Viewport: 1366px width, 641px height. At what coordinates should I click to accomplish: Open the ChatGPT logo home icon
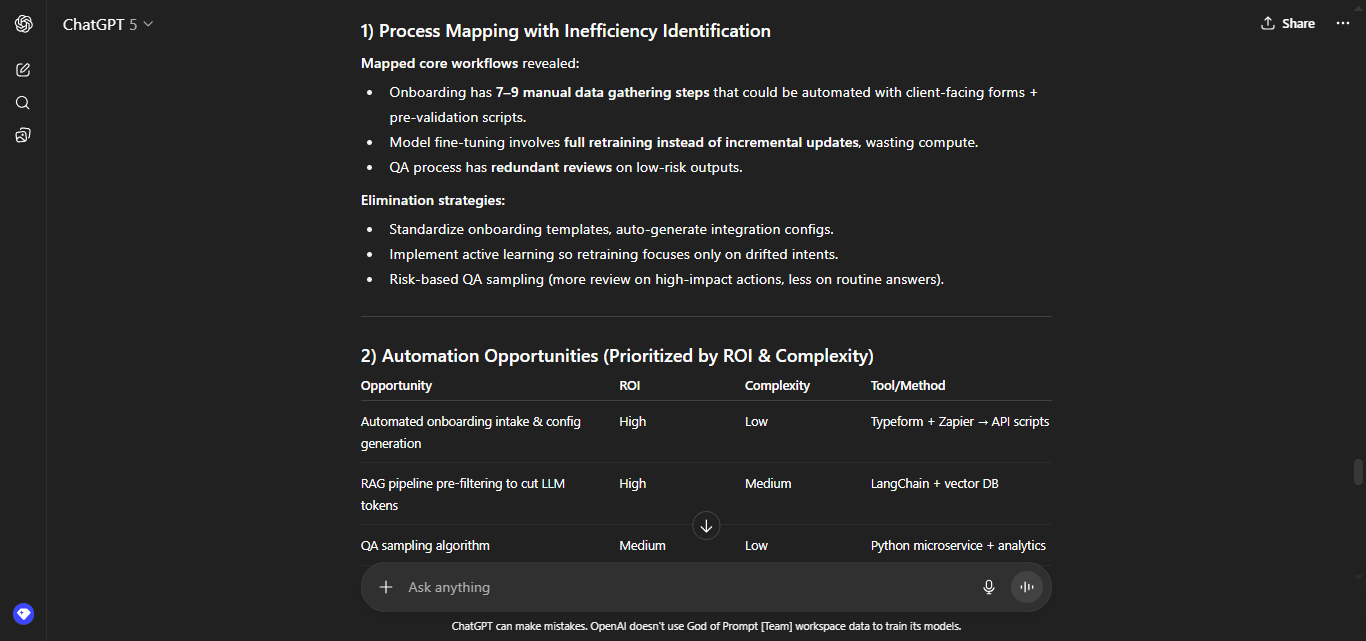point(23,24)
